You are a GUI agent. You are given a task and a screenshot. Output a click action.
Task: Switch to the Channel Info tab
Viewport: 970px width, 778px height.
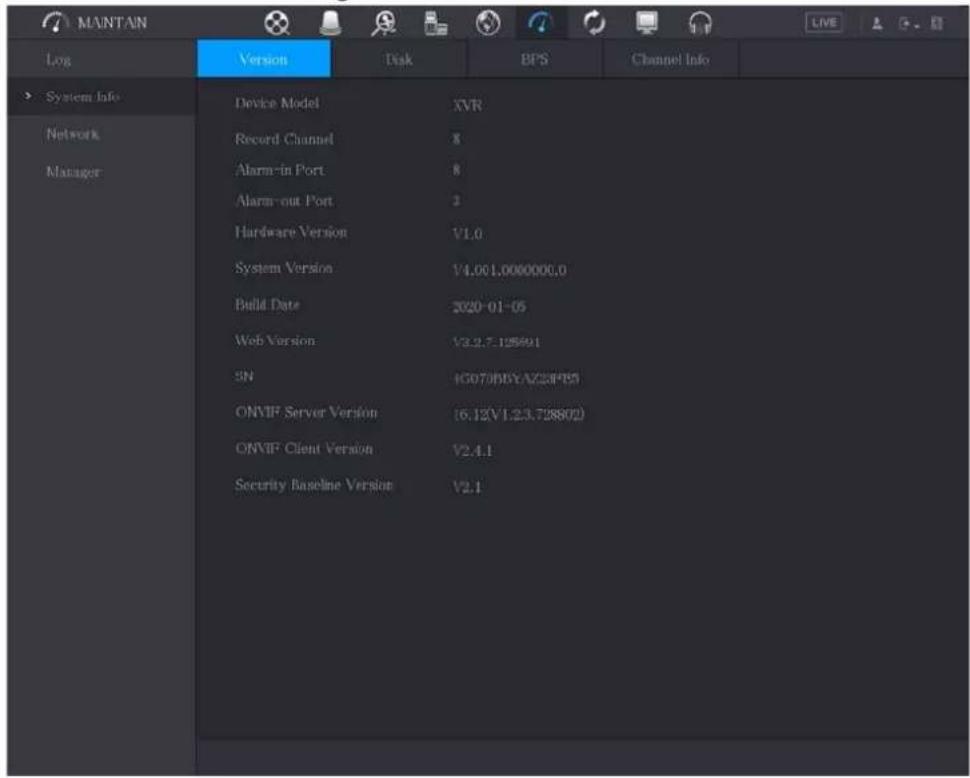pos(670,59)
